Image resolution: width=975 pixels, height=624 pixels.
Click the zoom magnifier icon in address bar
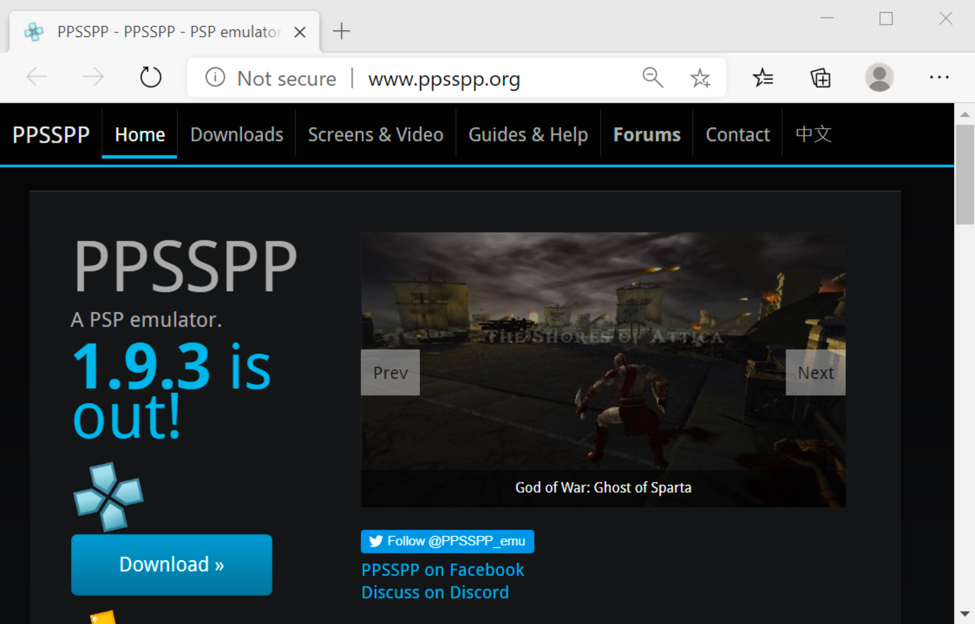pyautogui.click(x=652, y=78)
